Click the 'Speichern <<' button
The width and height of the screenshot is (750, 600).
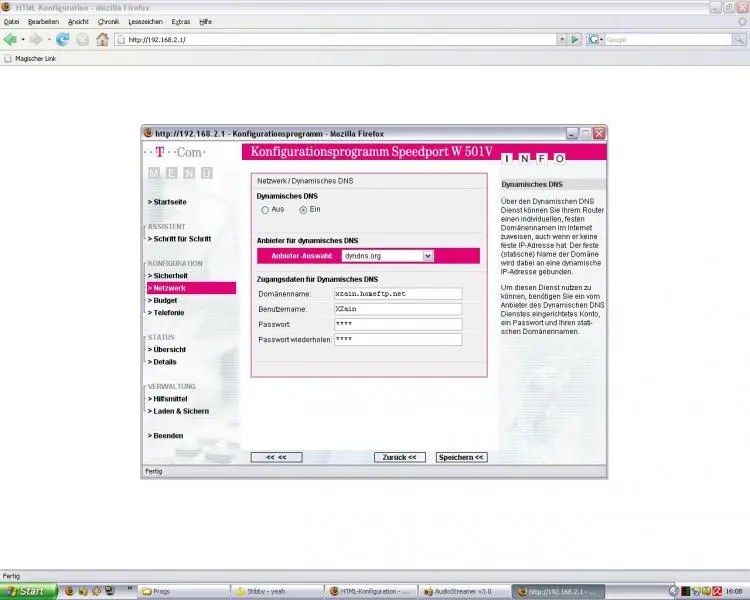pos(461,457)
